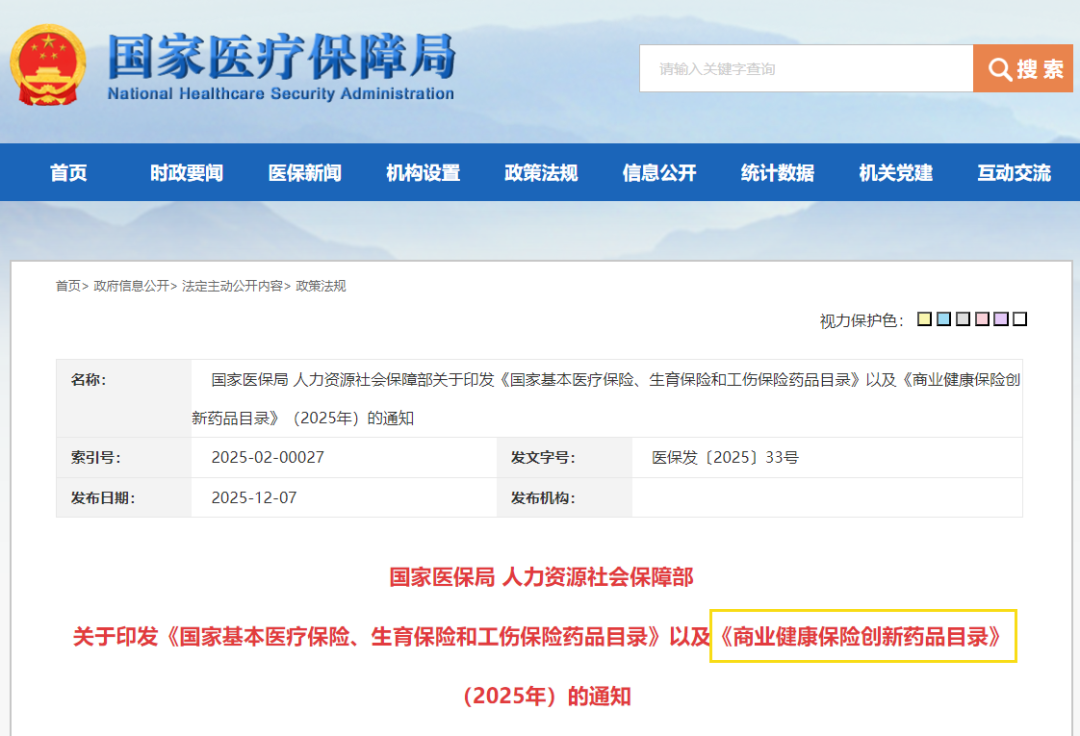Screen dimensions: 1080x736
Task: Click 法定主动公开内容 breadcrumb link
Action: pyautogui.click(x=232, y=286)
